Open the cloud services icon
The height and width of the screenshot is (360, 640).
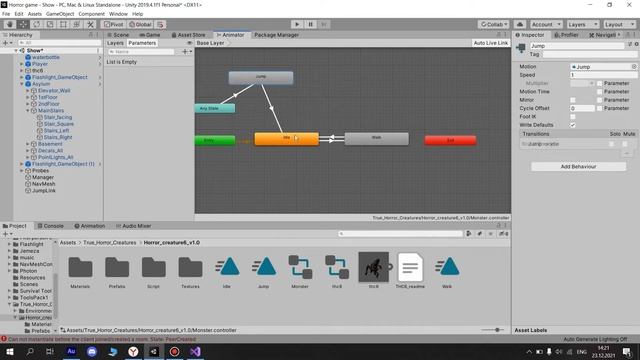(x=520, y=24)
